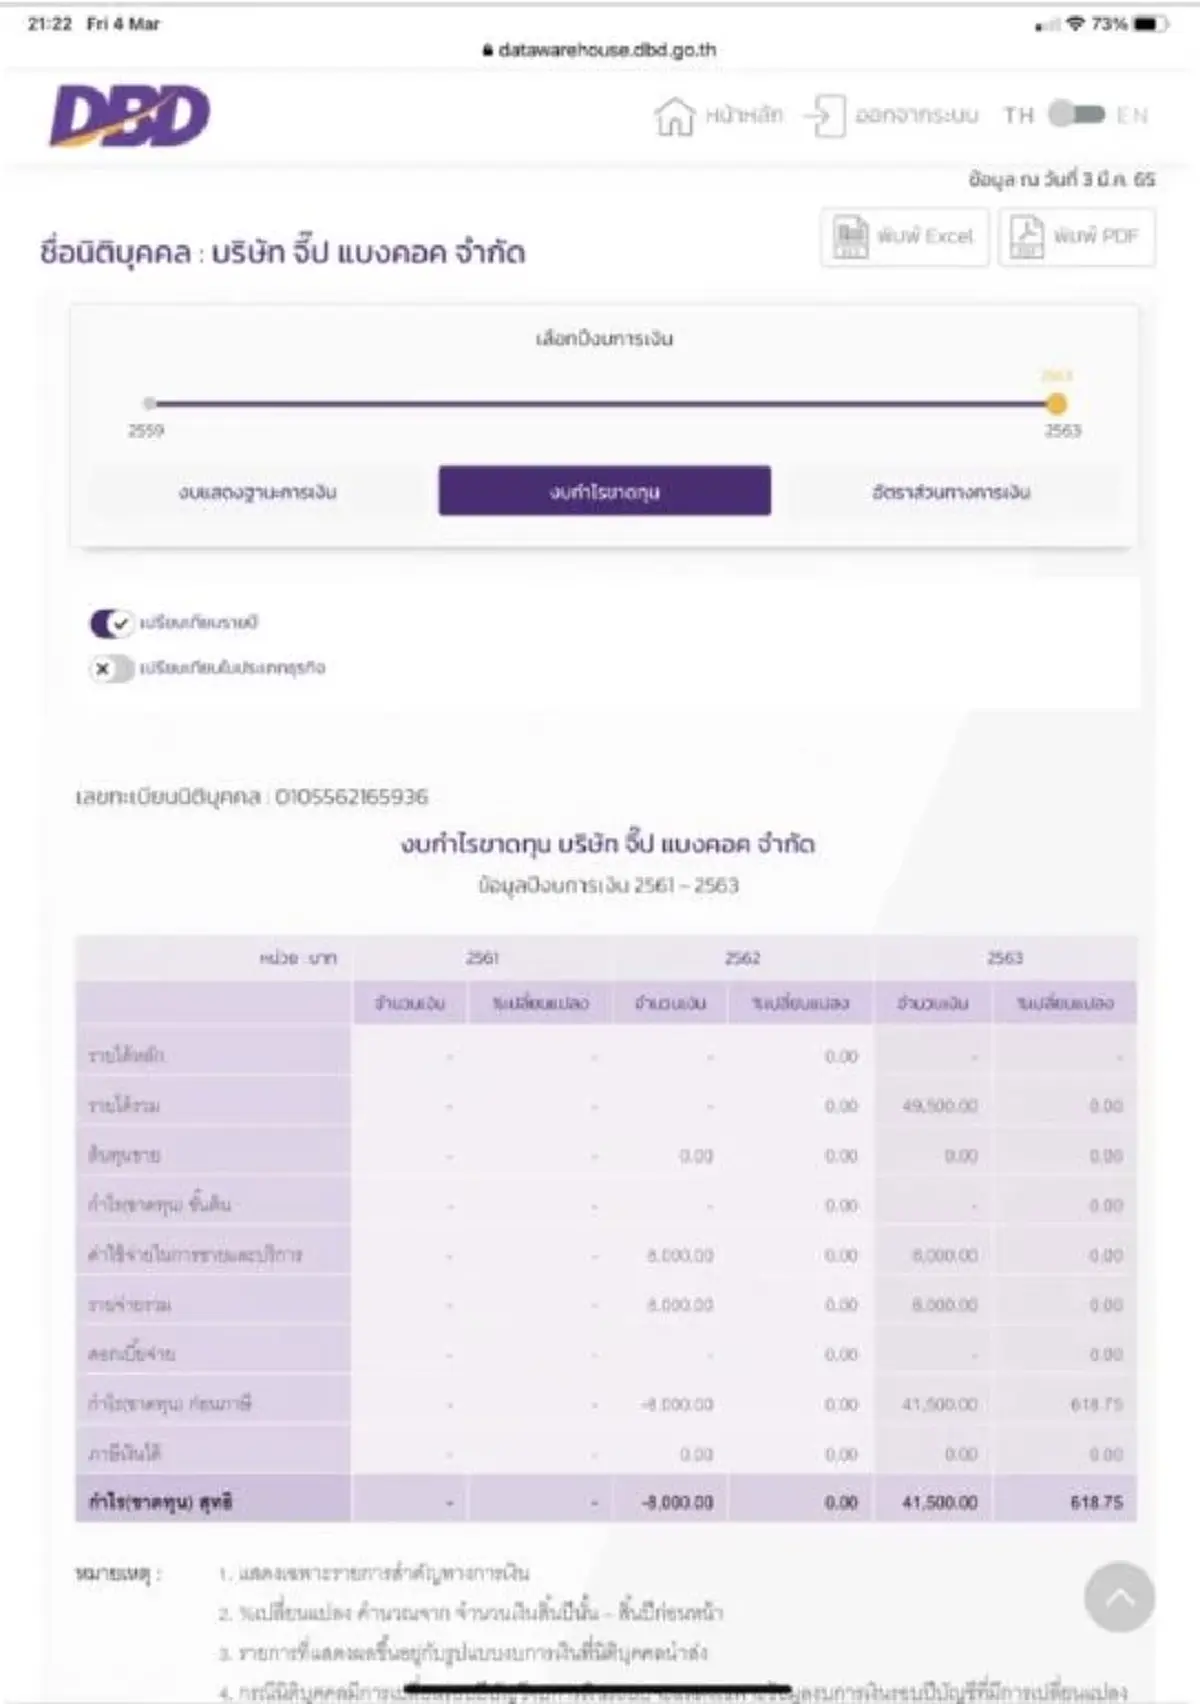The image size is (1200, 1704).
Task: Click the DBD logo
Action: click(130, 115)
